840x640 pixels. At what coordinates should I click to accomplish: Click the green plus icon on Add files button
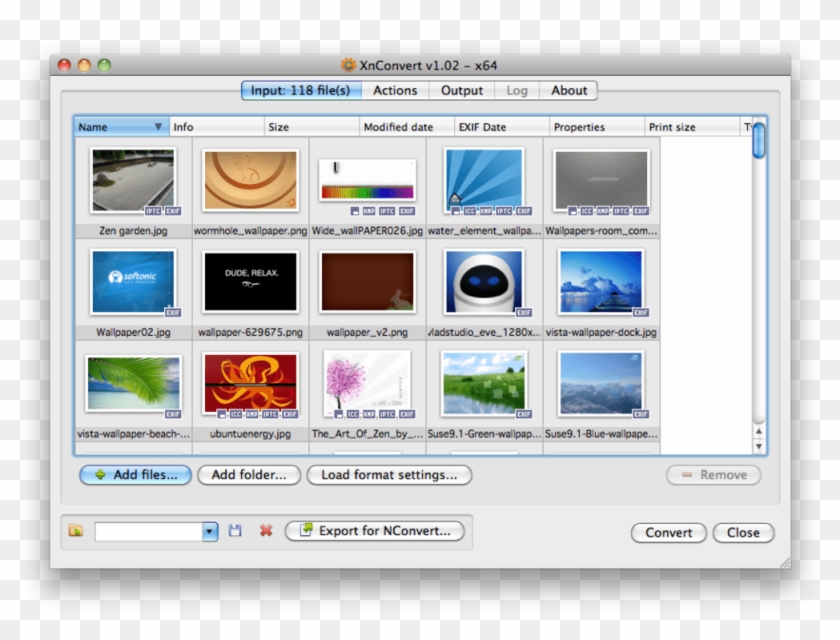(101, 475)
